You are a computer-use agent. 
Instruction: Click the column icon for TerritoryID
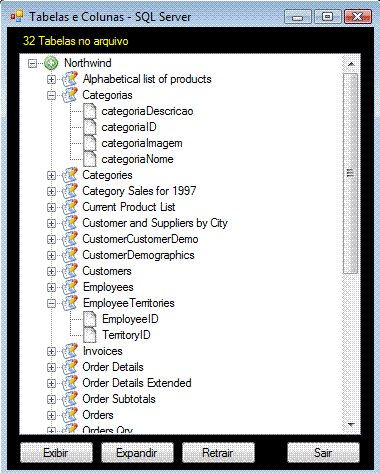point(90,335)
